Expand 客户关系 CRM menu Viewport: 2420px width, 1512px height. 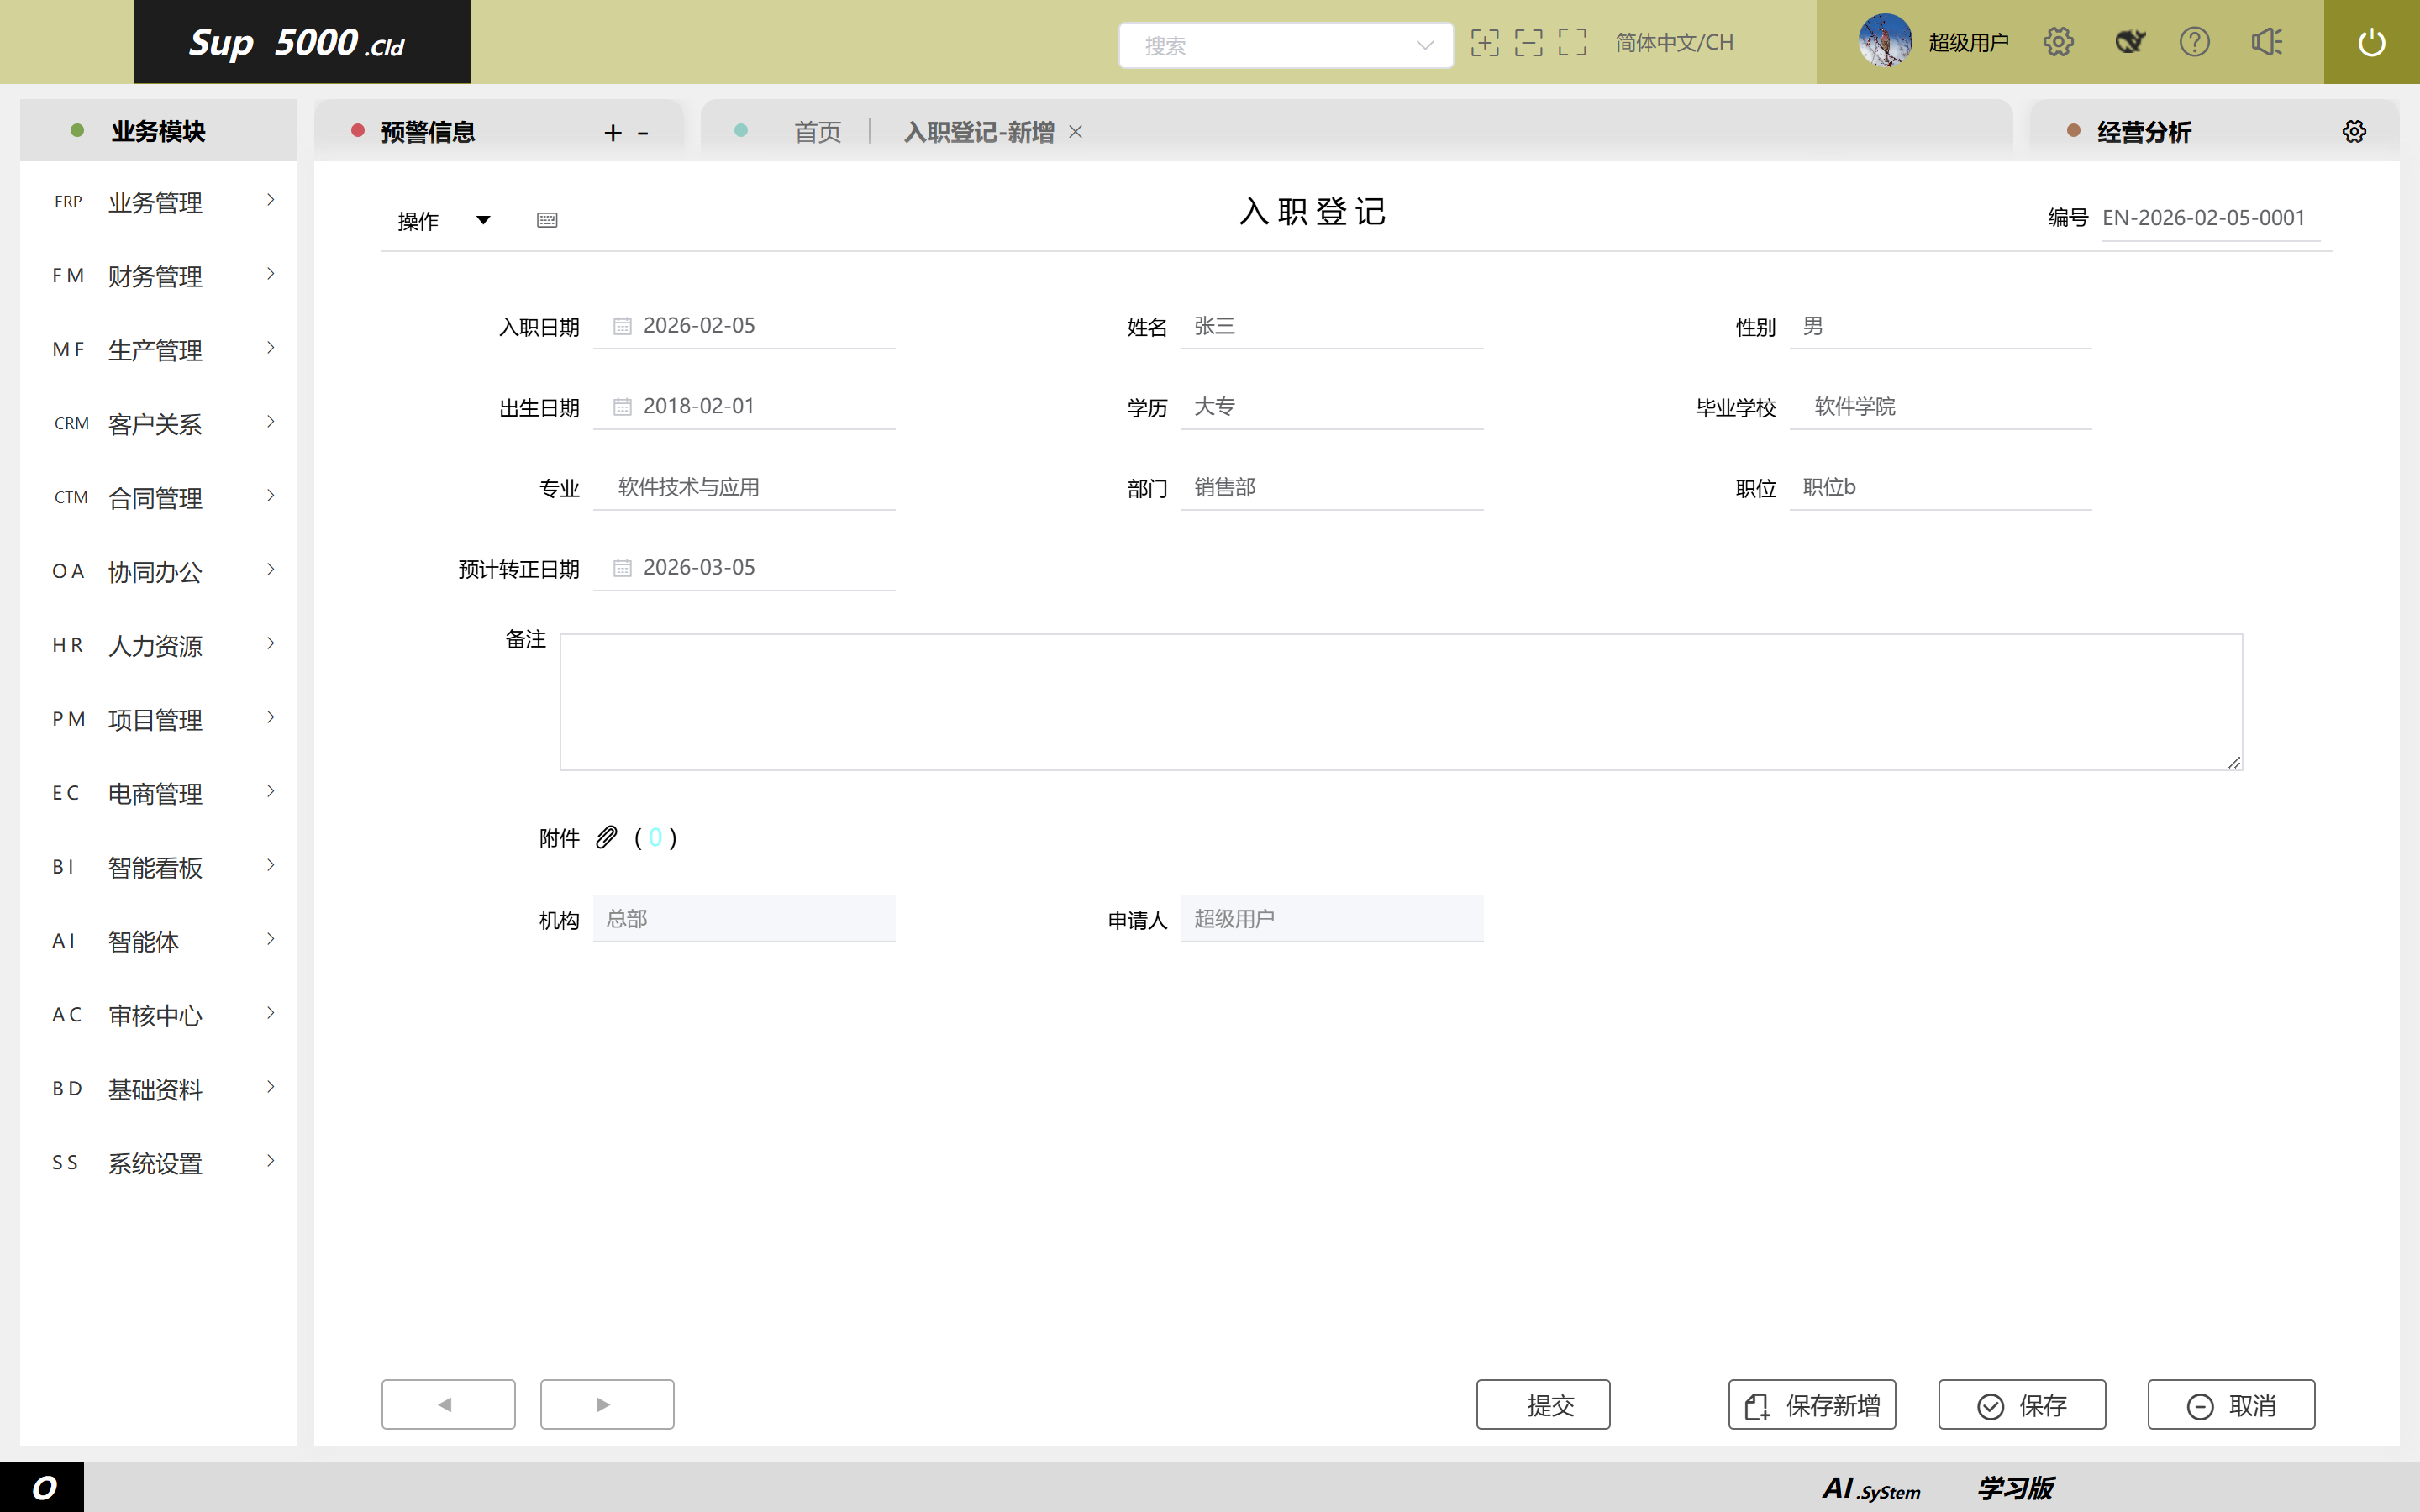tap(159, 424)
